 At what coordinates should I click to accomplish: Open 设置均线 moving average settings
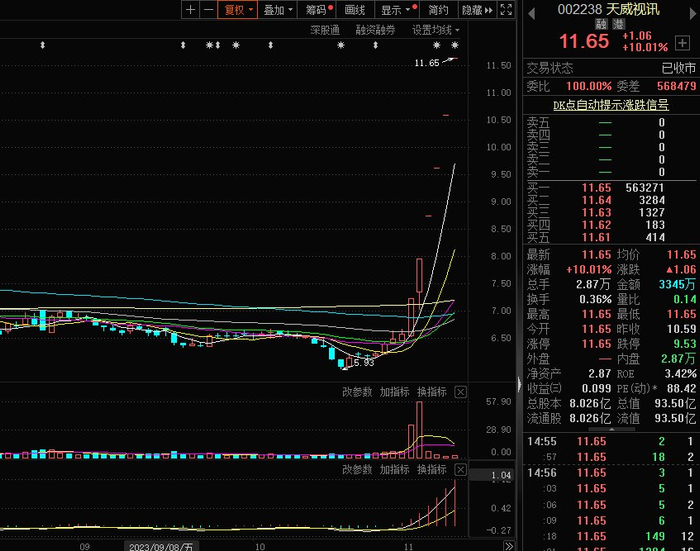(x=435, y=30)
